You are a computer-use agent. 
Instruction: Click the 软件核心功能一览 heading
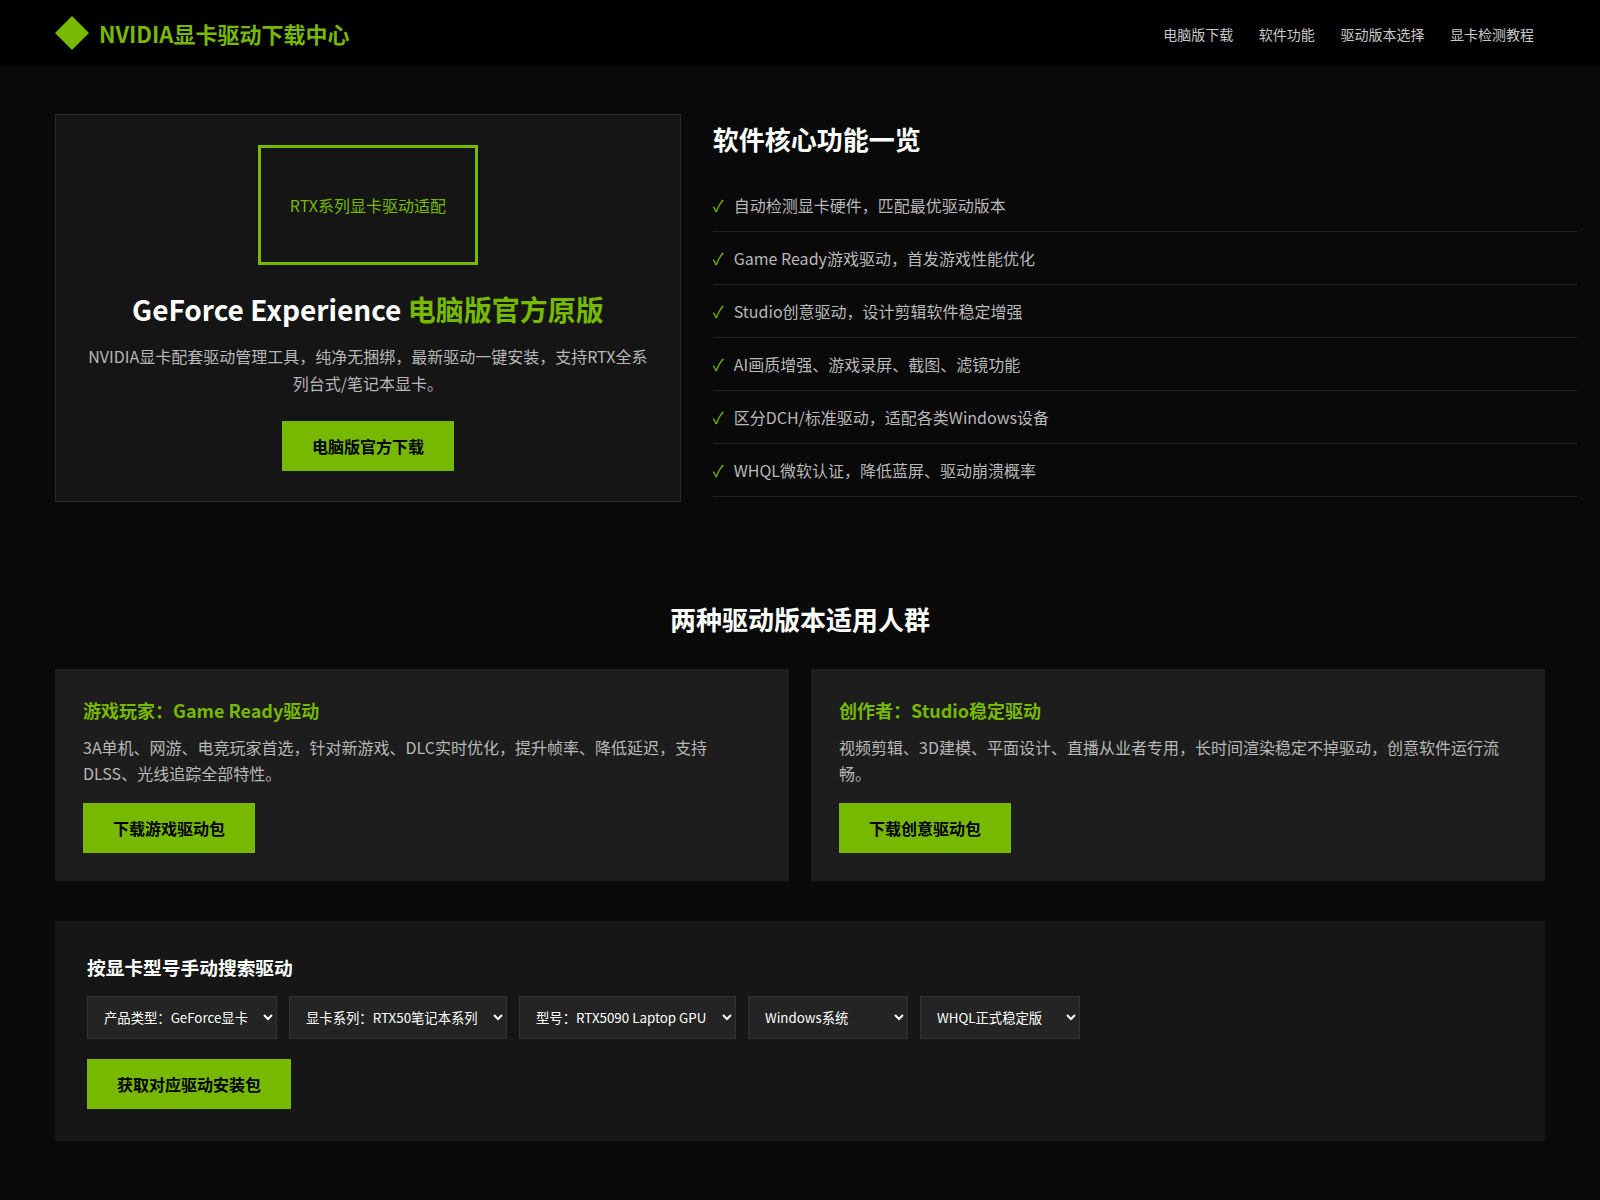816,141
